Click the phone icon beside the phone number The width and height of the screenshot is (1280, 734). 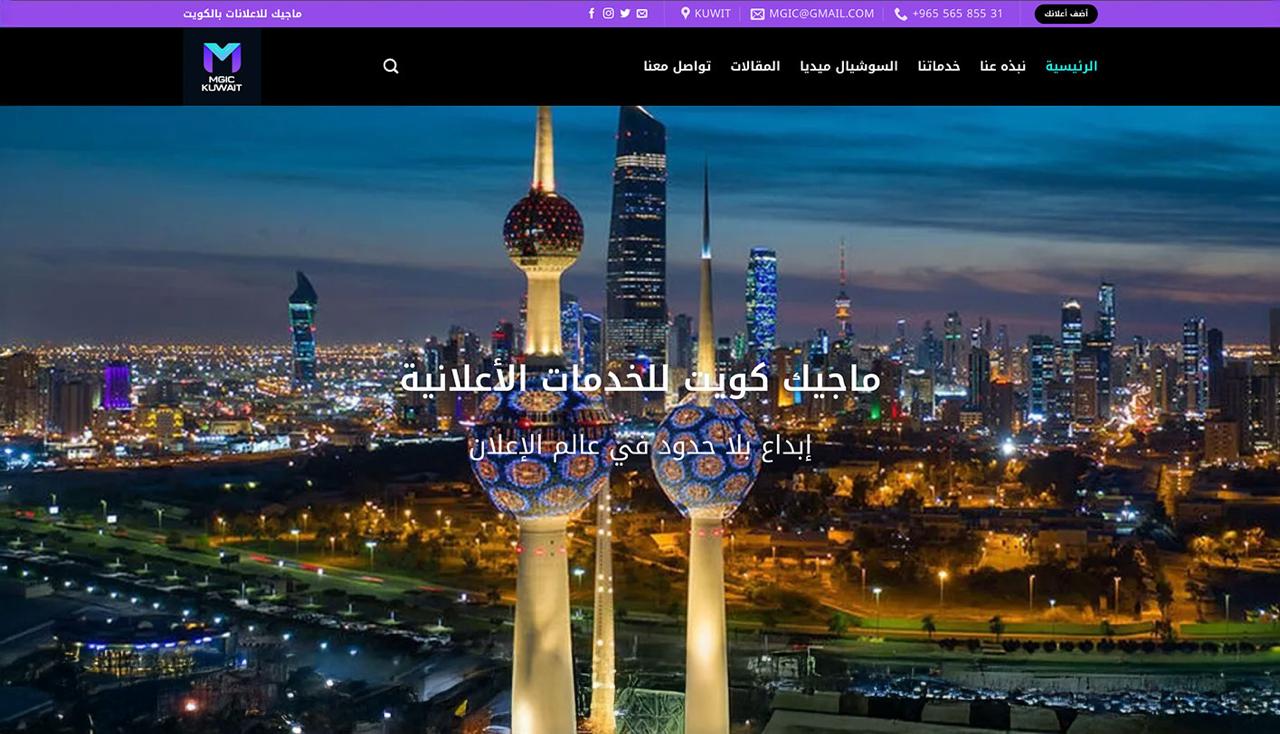[901, 14]
